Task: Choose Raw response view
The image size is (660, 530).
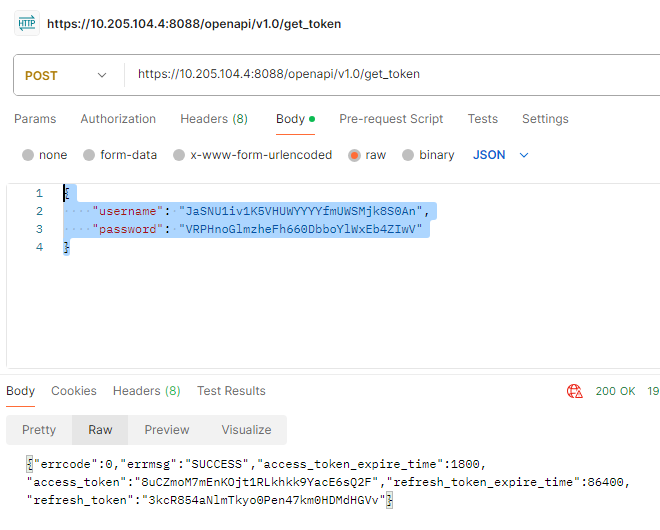Action: point(100,430)
